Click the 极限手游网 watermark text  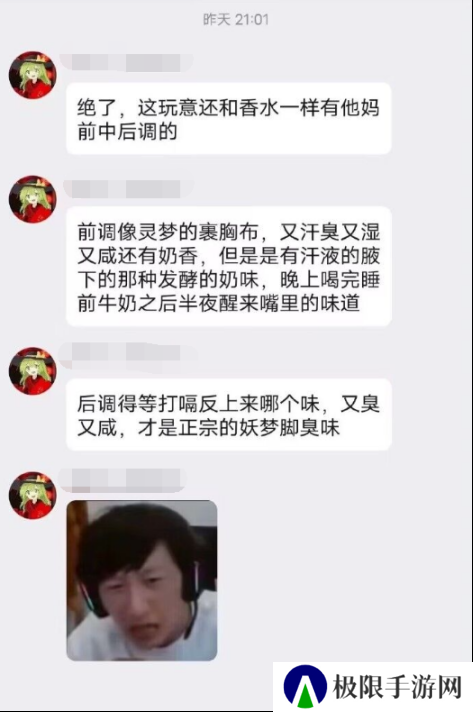[397, 687]
